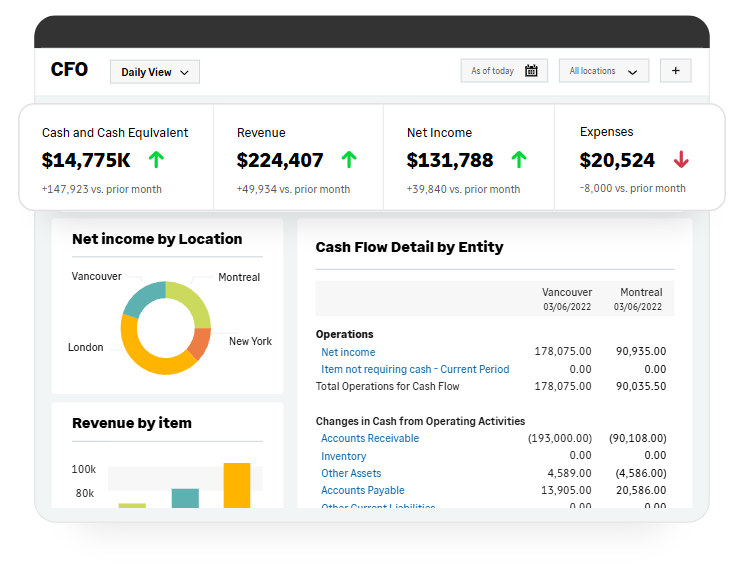Click the 100k axis label in revenue chart
743x567 pixels.
click(83, 469)
